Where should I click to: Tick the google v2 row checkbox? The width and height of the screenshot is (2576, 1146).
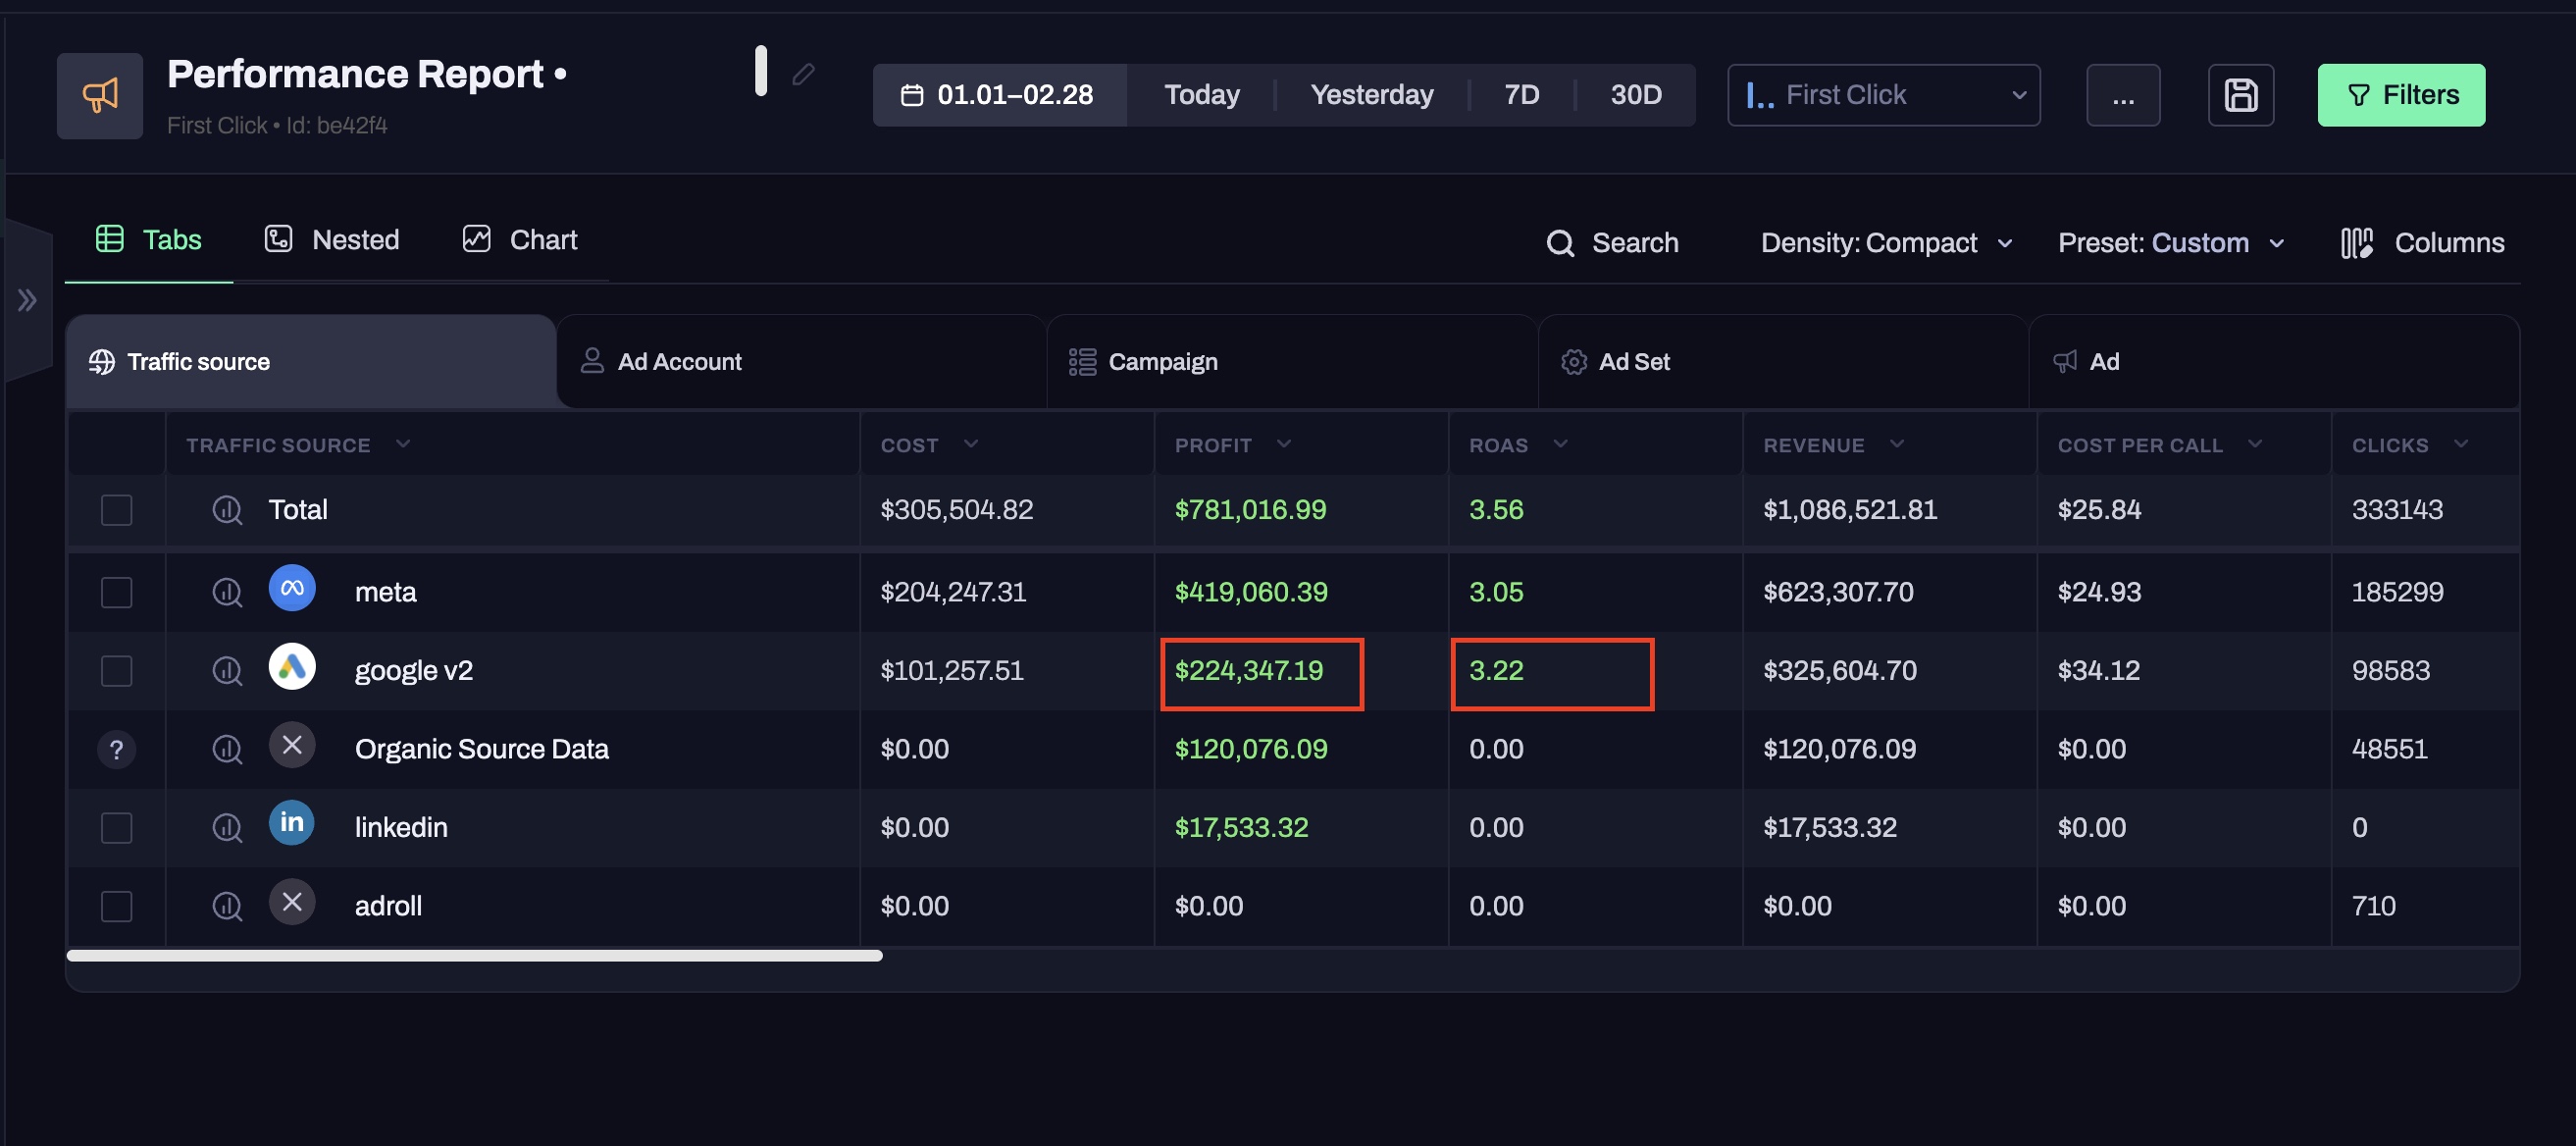(x=117, y=670)
